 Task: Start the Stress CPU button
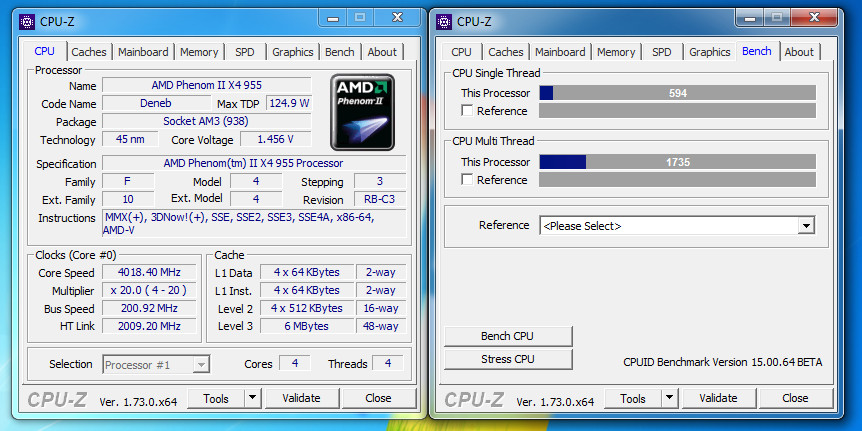click(507, 359)
